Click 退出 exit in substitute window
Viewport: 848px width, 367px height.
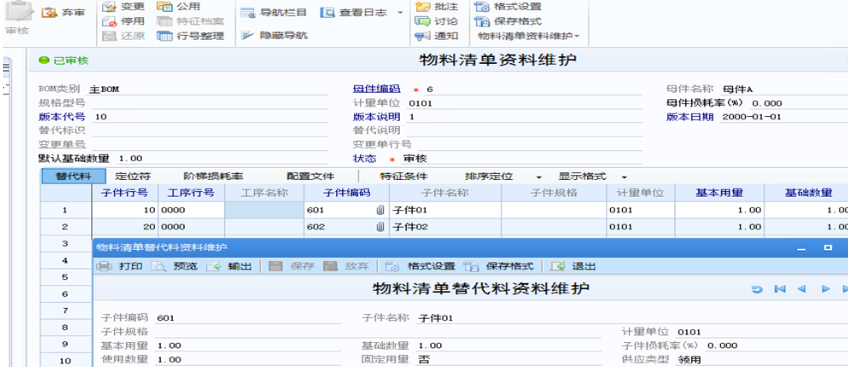point(573,266)
